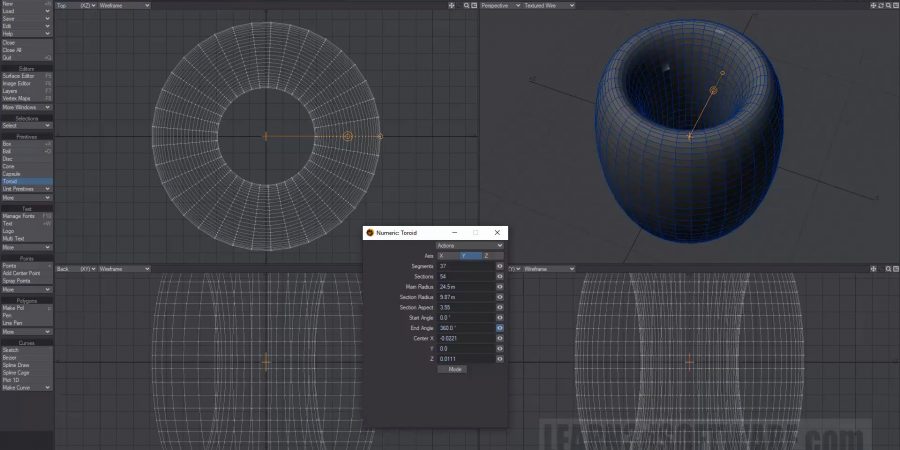Viewport: 900px width, 450px height.
Task: Click the Section Radius input field
Action: point(465,297)
